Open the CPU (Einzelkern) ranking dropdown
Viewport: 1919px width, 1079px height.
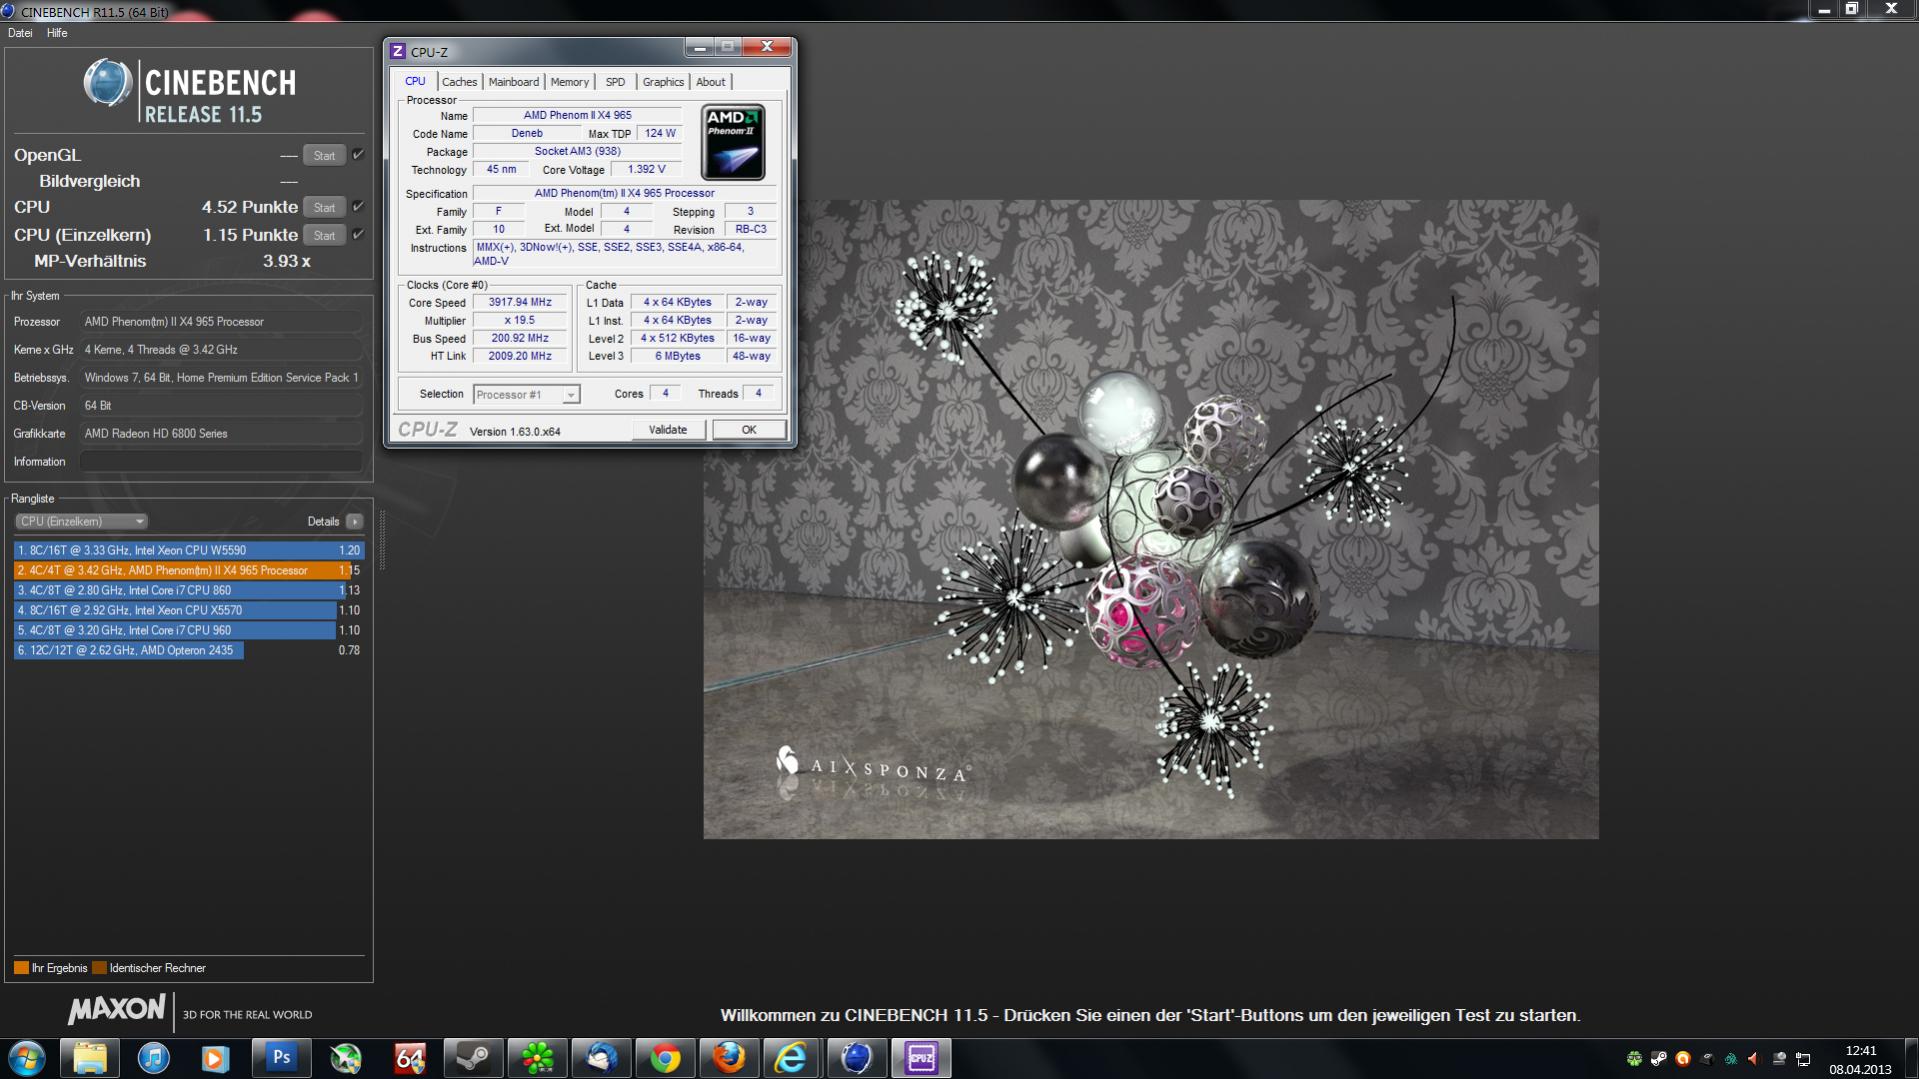[81, 521]
